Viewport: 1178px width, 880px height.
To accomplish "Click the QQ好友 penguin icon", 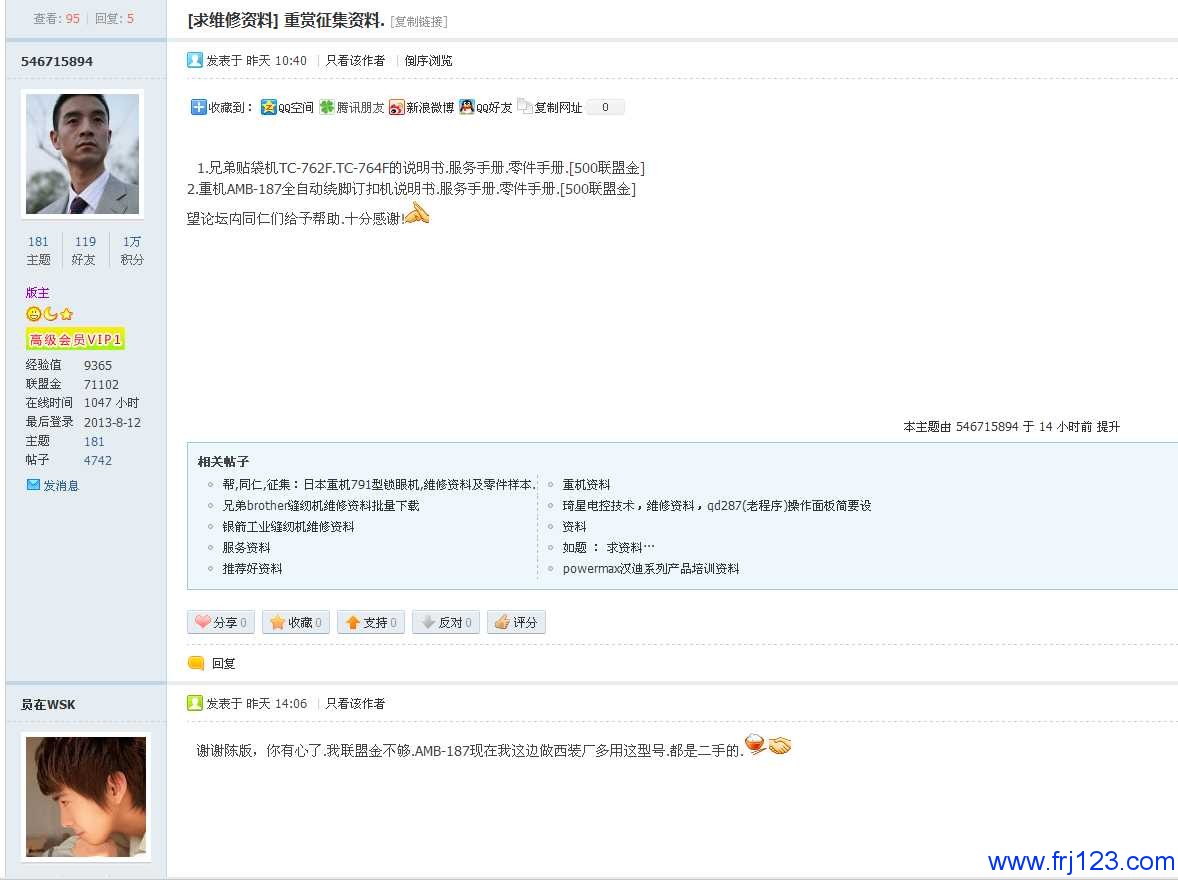I will [467, 107].
